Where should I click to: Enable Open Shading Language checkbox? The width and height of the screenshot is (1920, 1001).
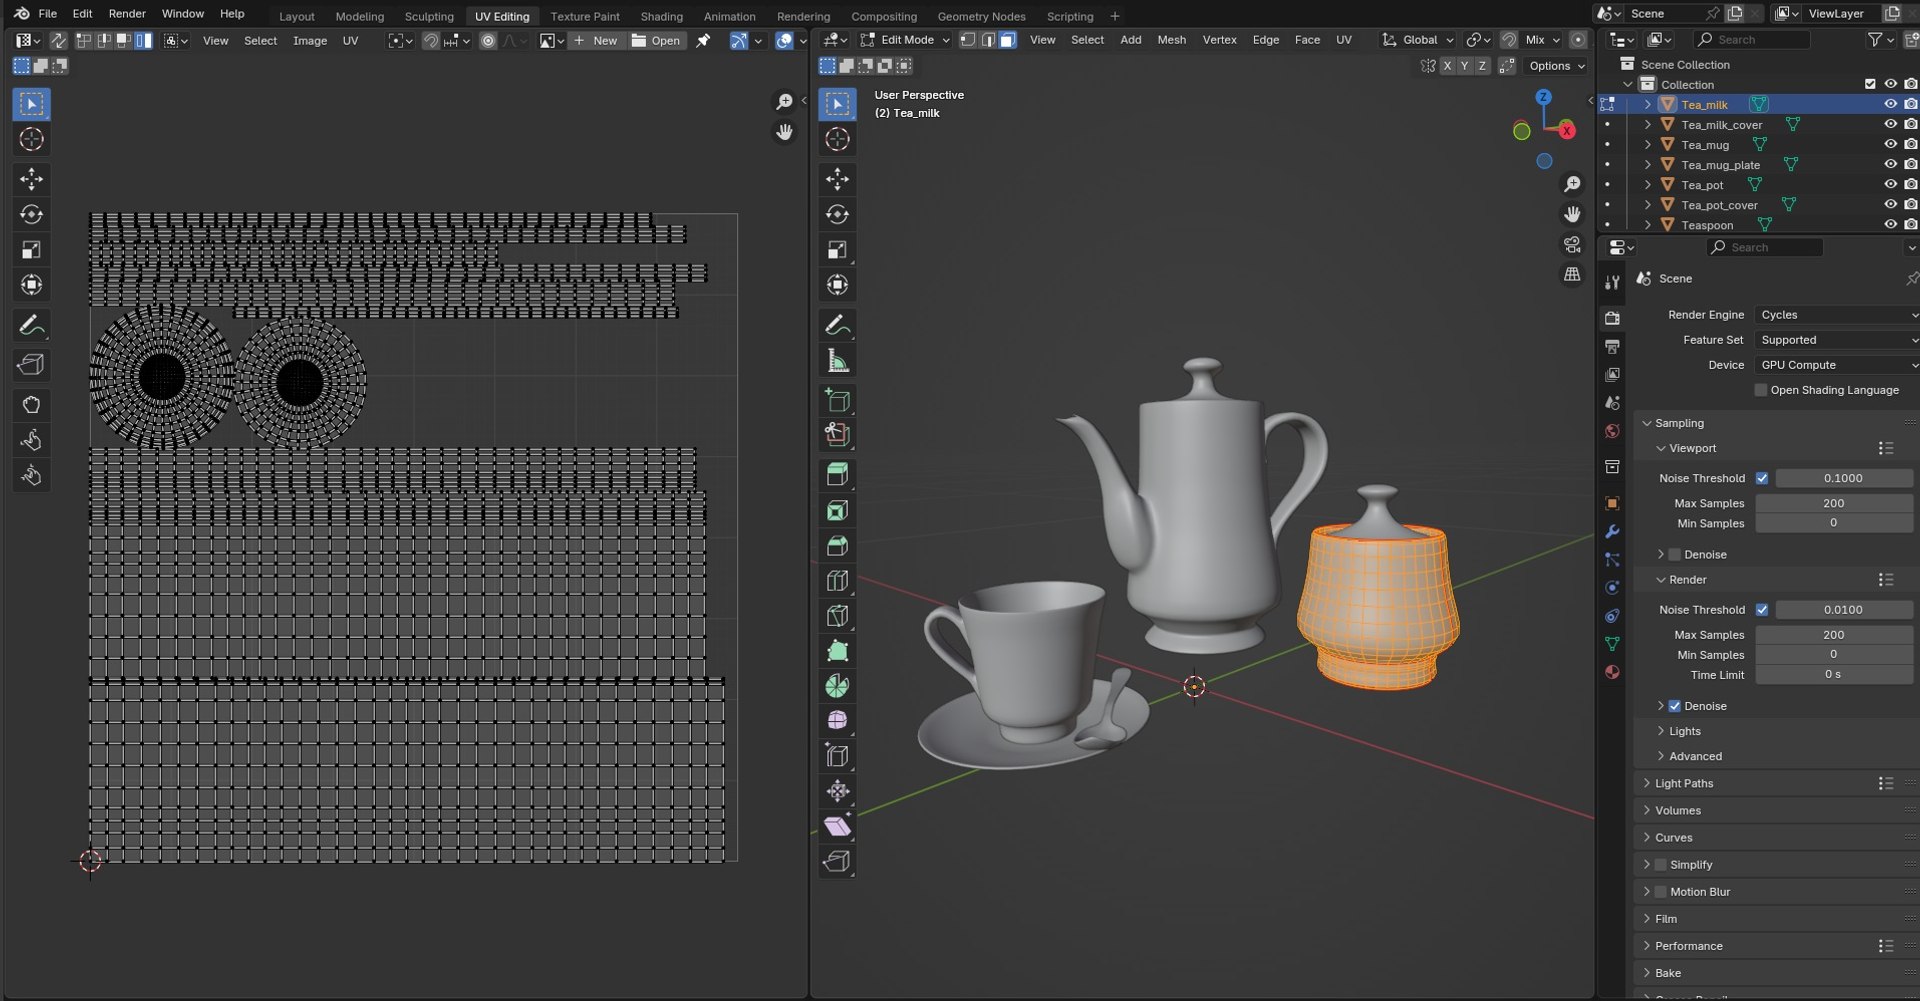(x=1761, y=390)
